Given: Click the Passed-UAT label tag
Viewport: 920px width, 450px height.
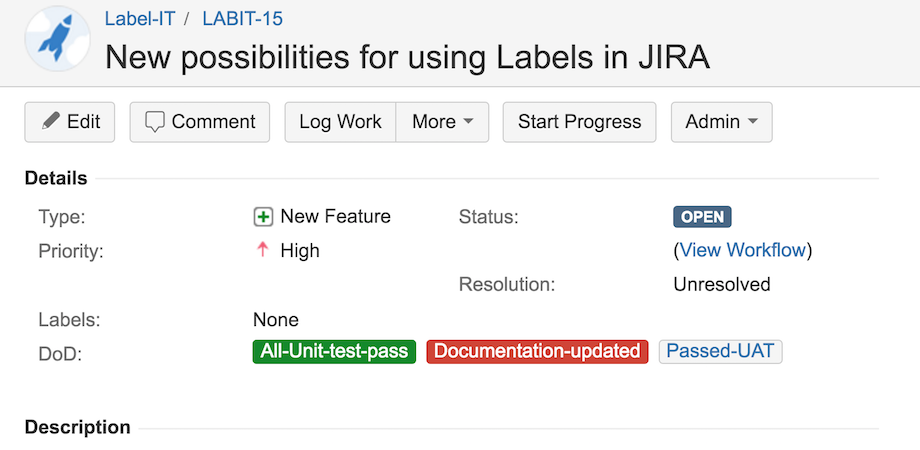Looking at the screenshot, I should click(720, 352).
